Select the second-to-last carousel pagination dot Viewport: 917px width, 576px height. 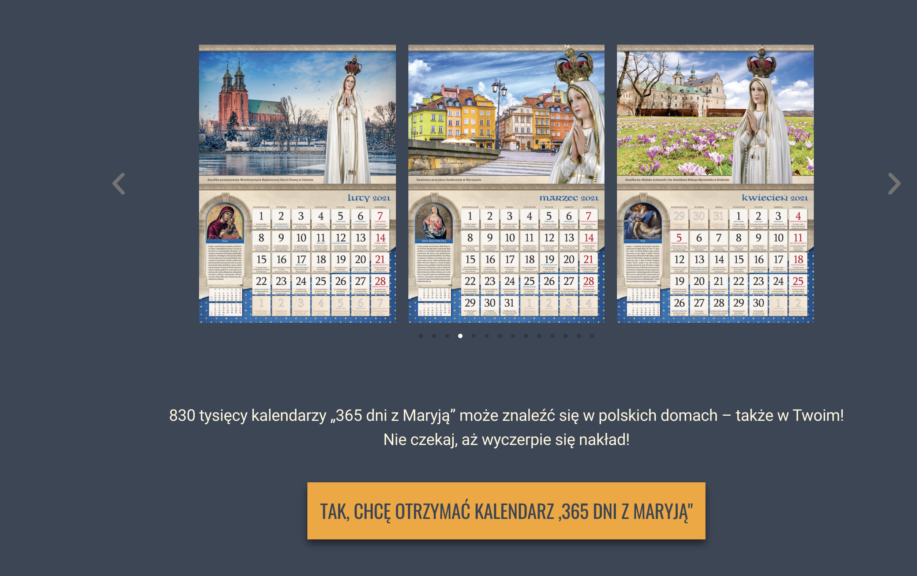point(579,336)
